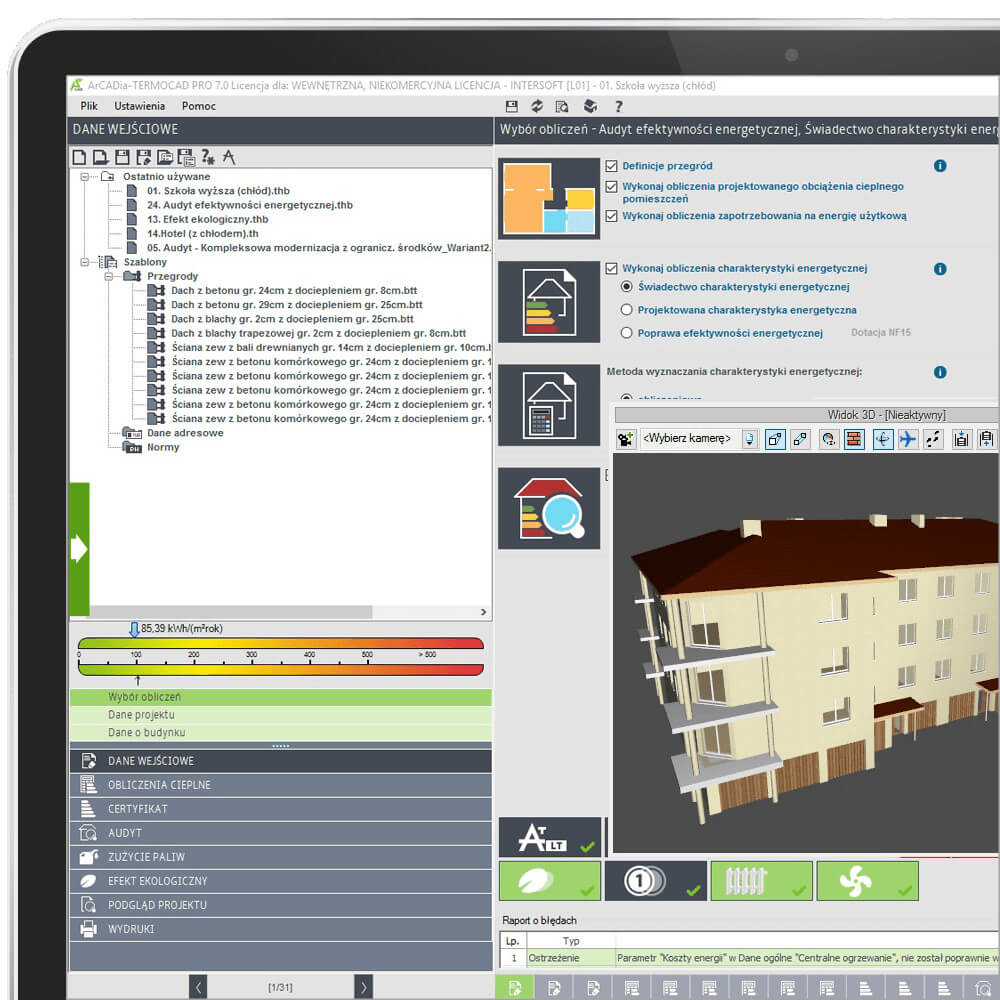Open recent file 13. Efekt ekologiczny.thb
This screenshot has width=1000, height=1000.
pyautogui.click(x=207, y=219)
